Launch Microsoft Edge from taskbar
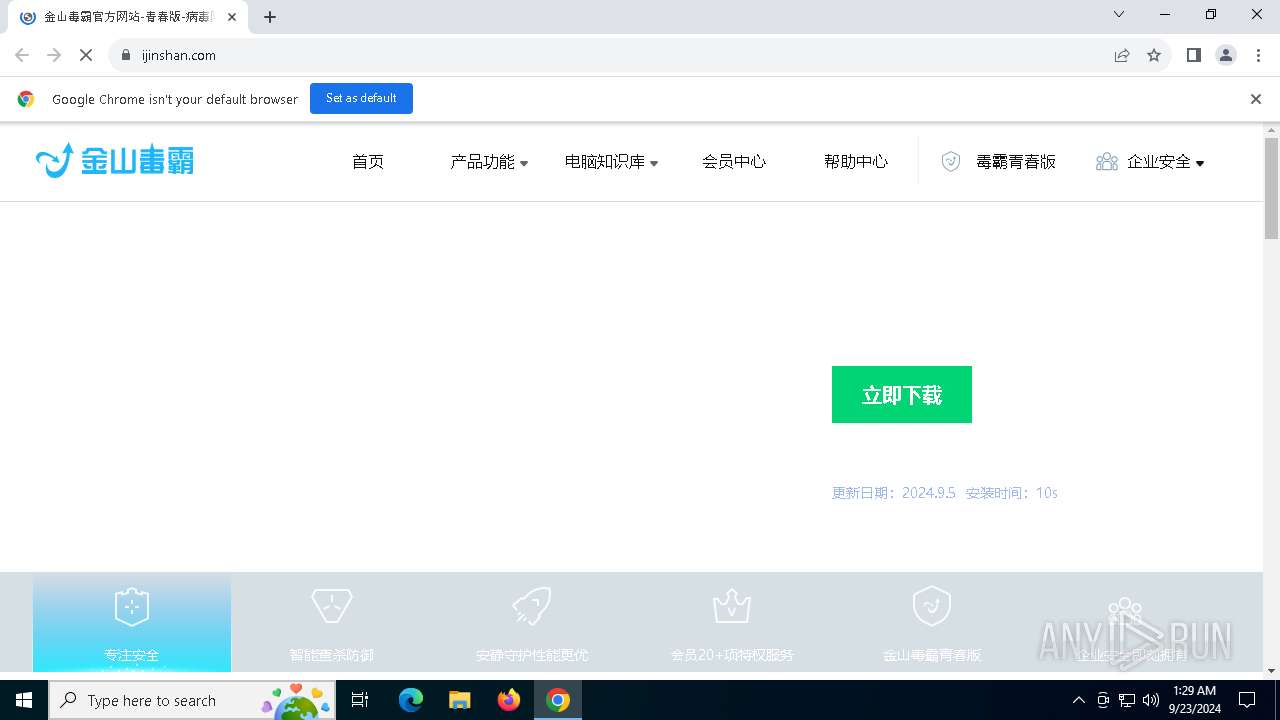1280x720 pixels. (x=411, y=700)
